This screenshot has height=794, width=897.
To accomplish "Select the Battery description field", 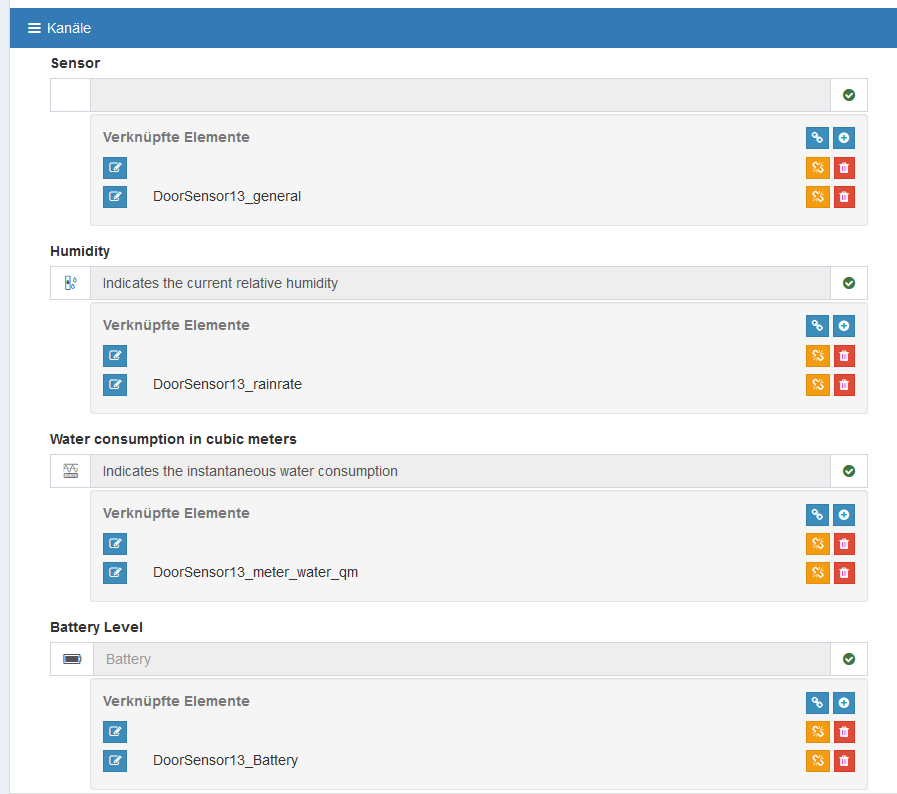I will pos(462,660).
